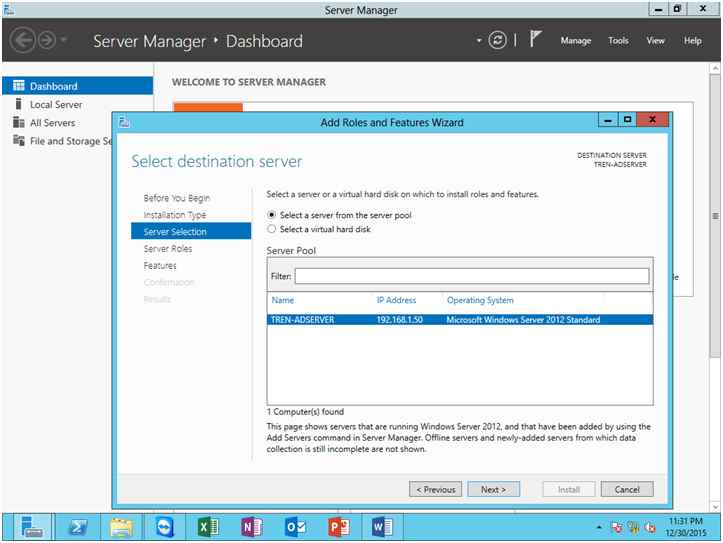
Task: Go to the Before You Begin step
Action: tap(177, 198)
